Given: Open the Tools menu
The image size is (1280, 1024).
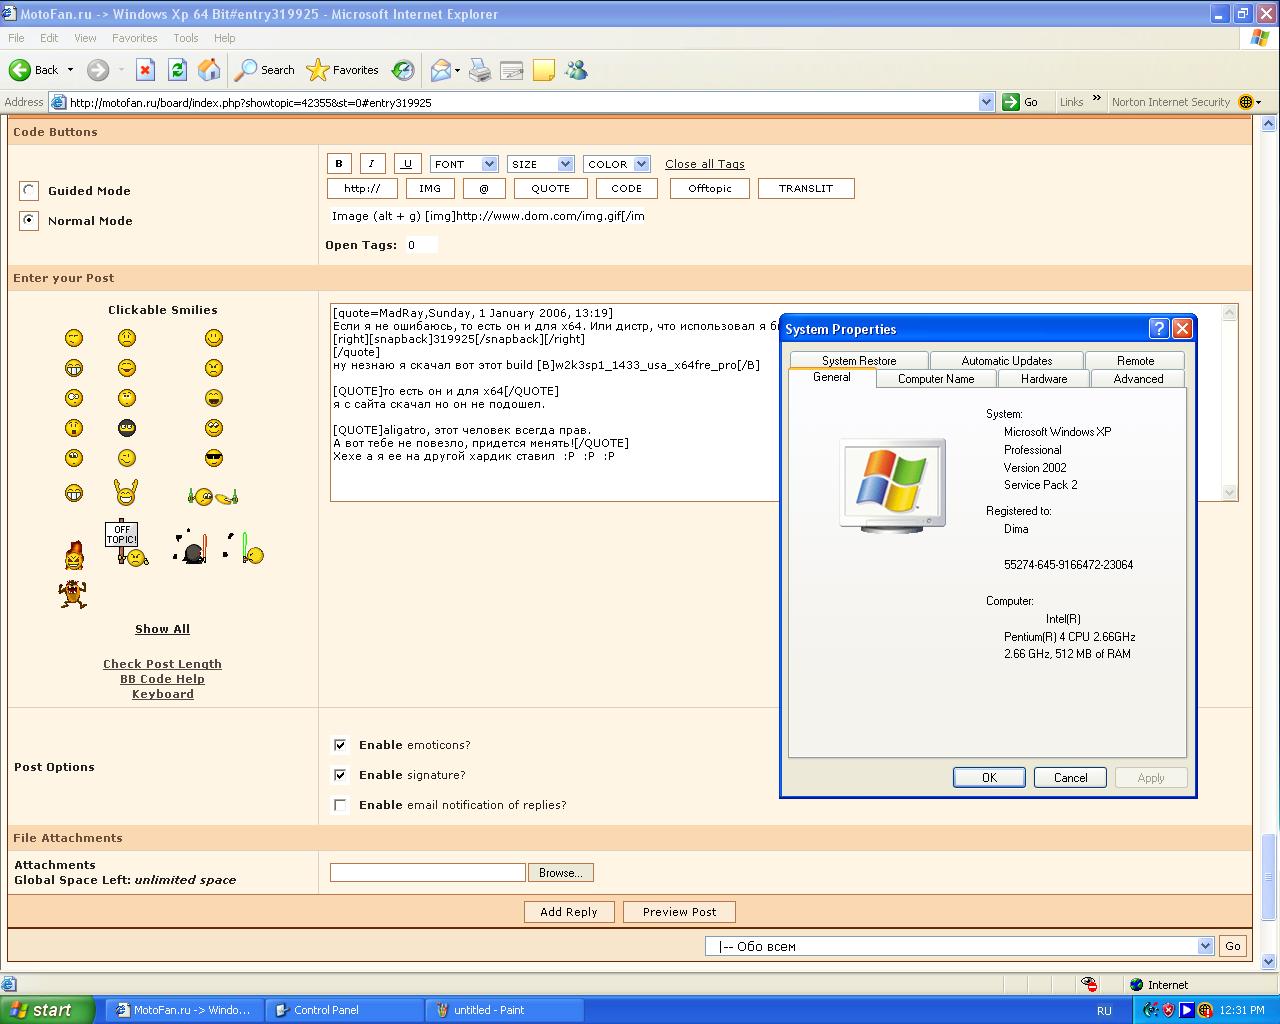Looking at the screenshot, I should click(186, 38).
